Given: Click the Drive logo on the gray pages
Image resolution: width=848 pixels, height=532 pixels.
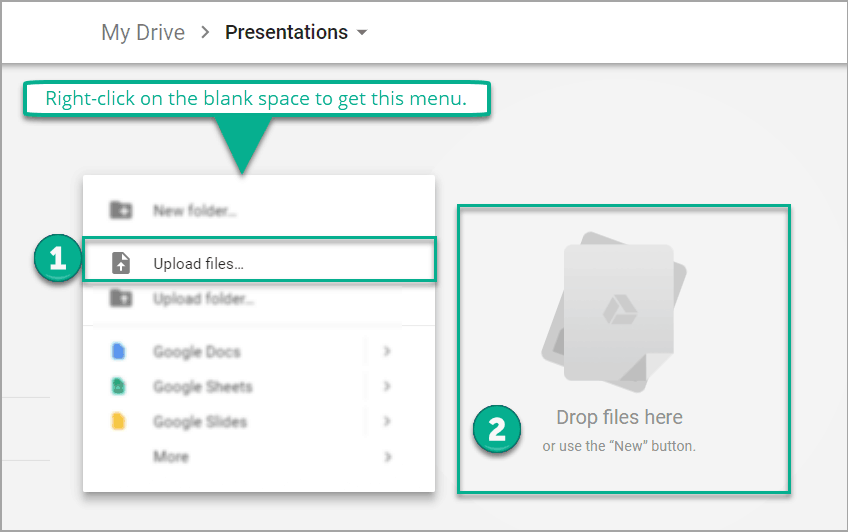Looking at the screenshot, I should (x=617, y=311).
